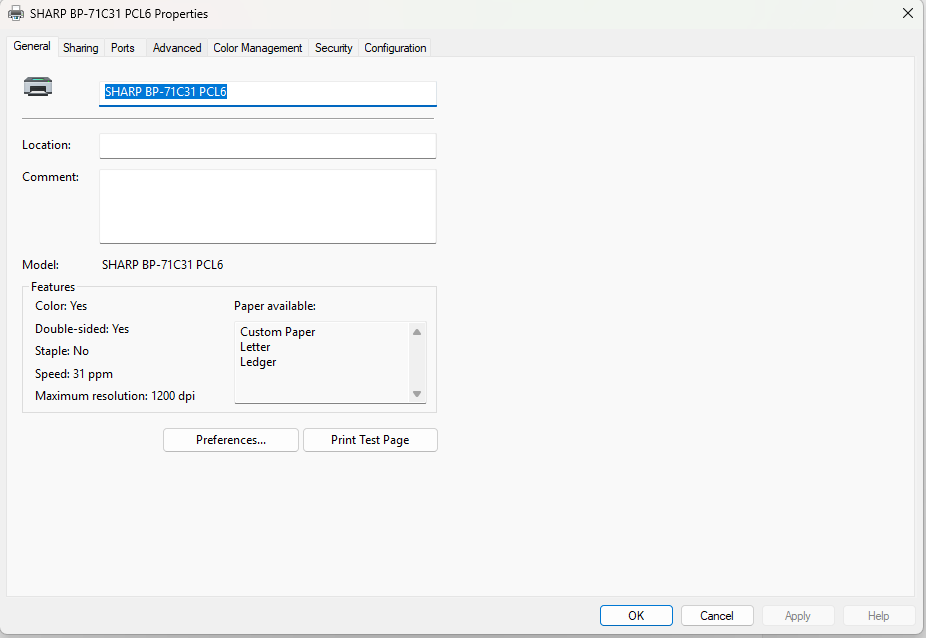Select the Security tab

click(333, 48)
